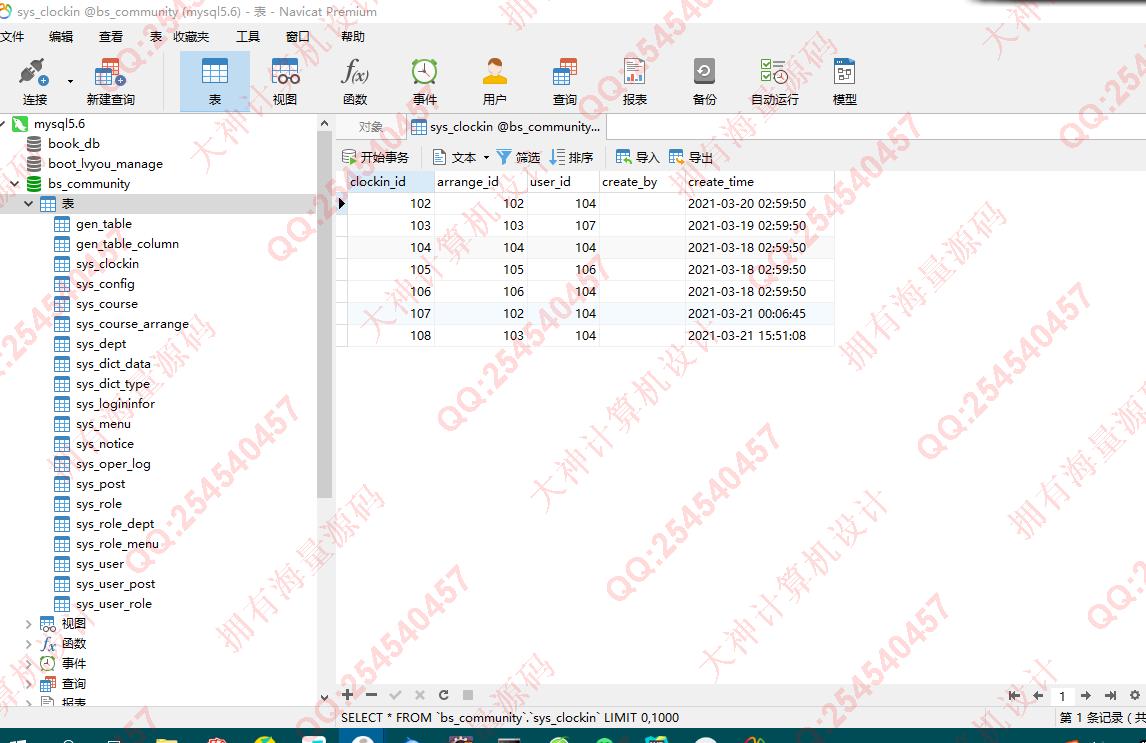This screenshot has width=1146, height=743.
Task: Expand the Queries (查询) tree node
Action: (x=29, y=684)
